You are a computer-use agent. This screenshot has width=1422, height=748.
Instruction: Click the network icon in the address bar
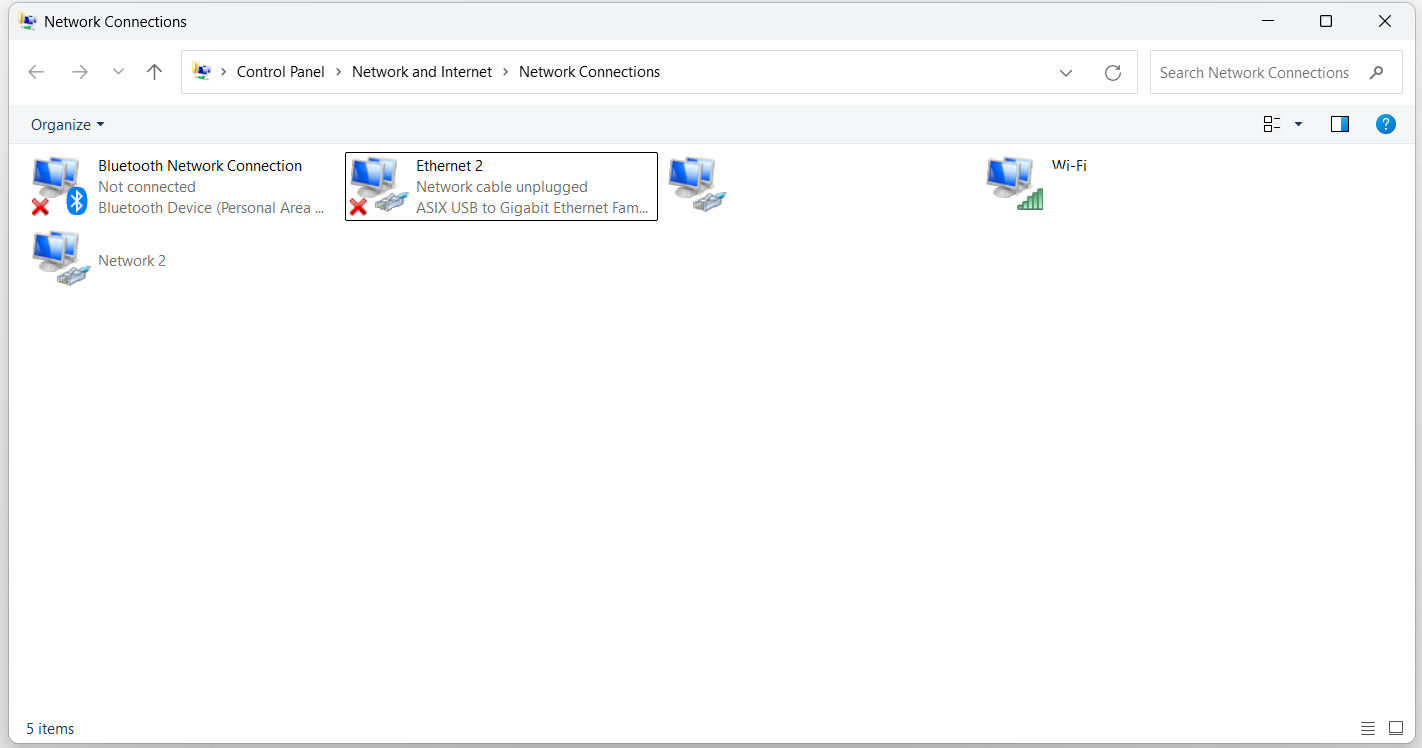201,71
